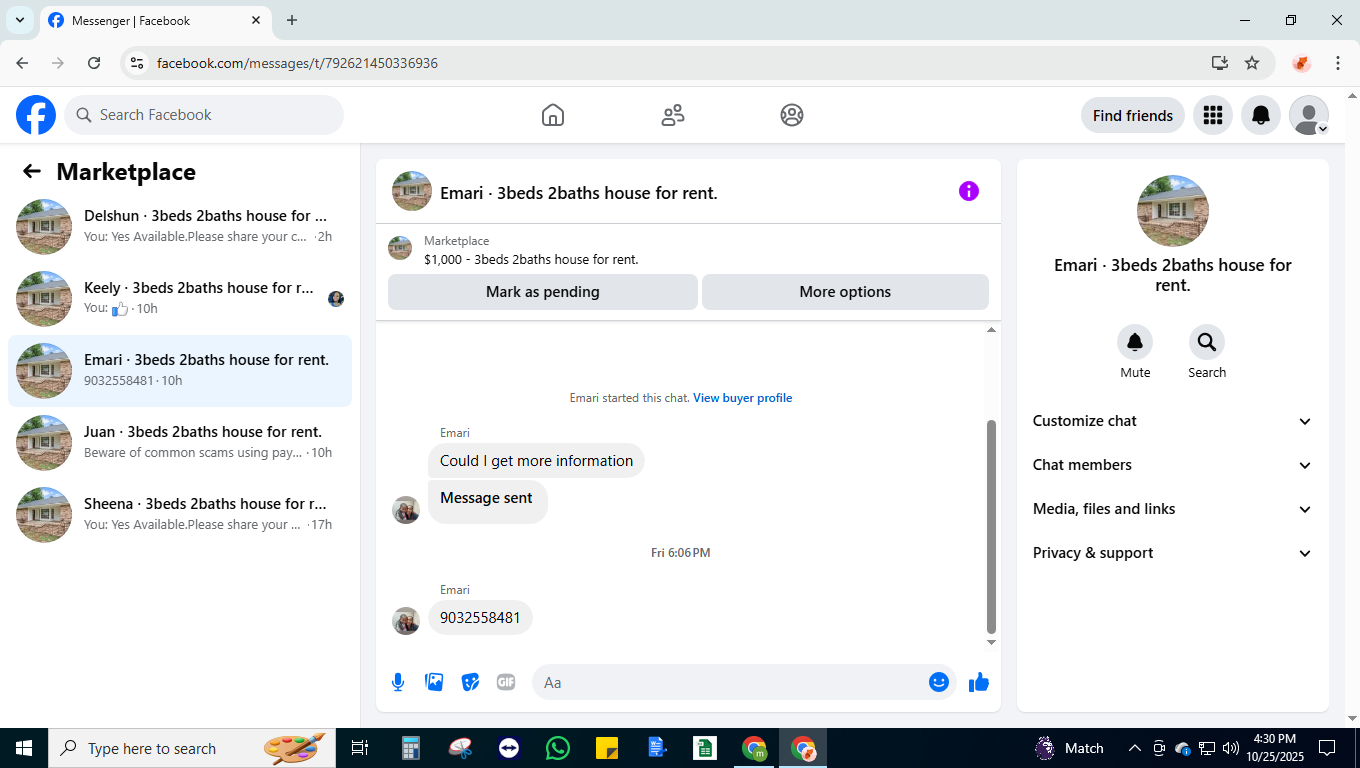Open WhatsApp from taskbar
Screen dimensions: 1360x768
tap(558, 748)
